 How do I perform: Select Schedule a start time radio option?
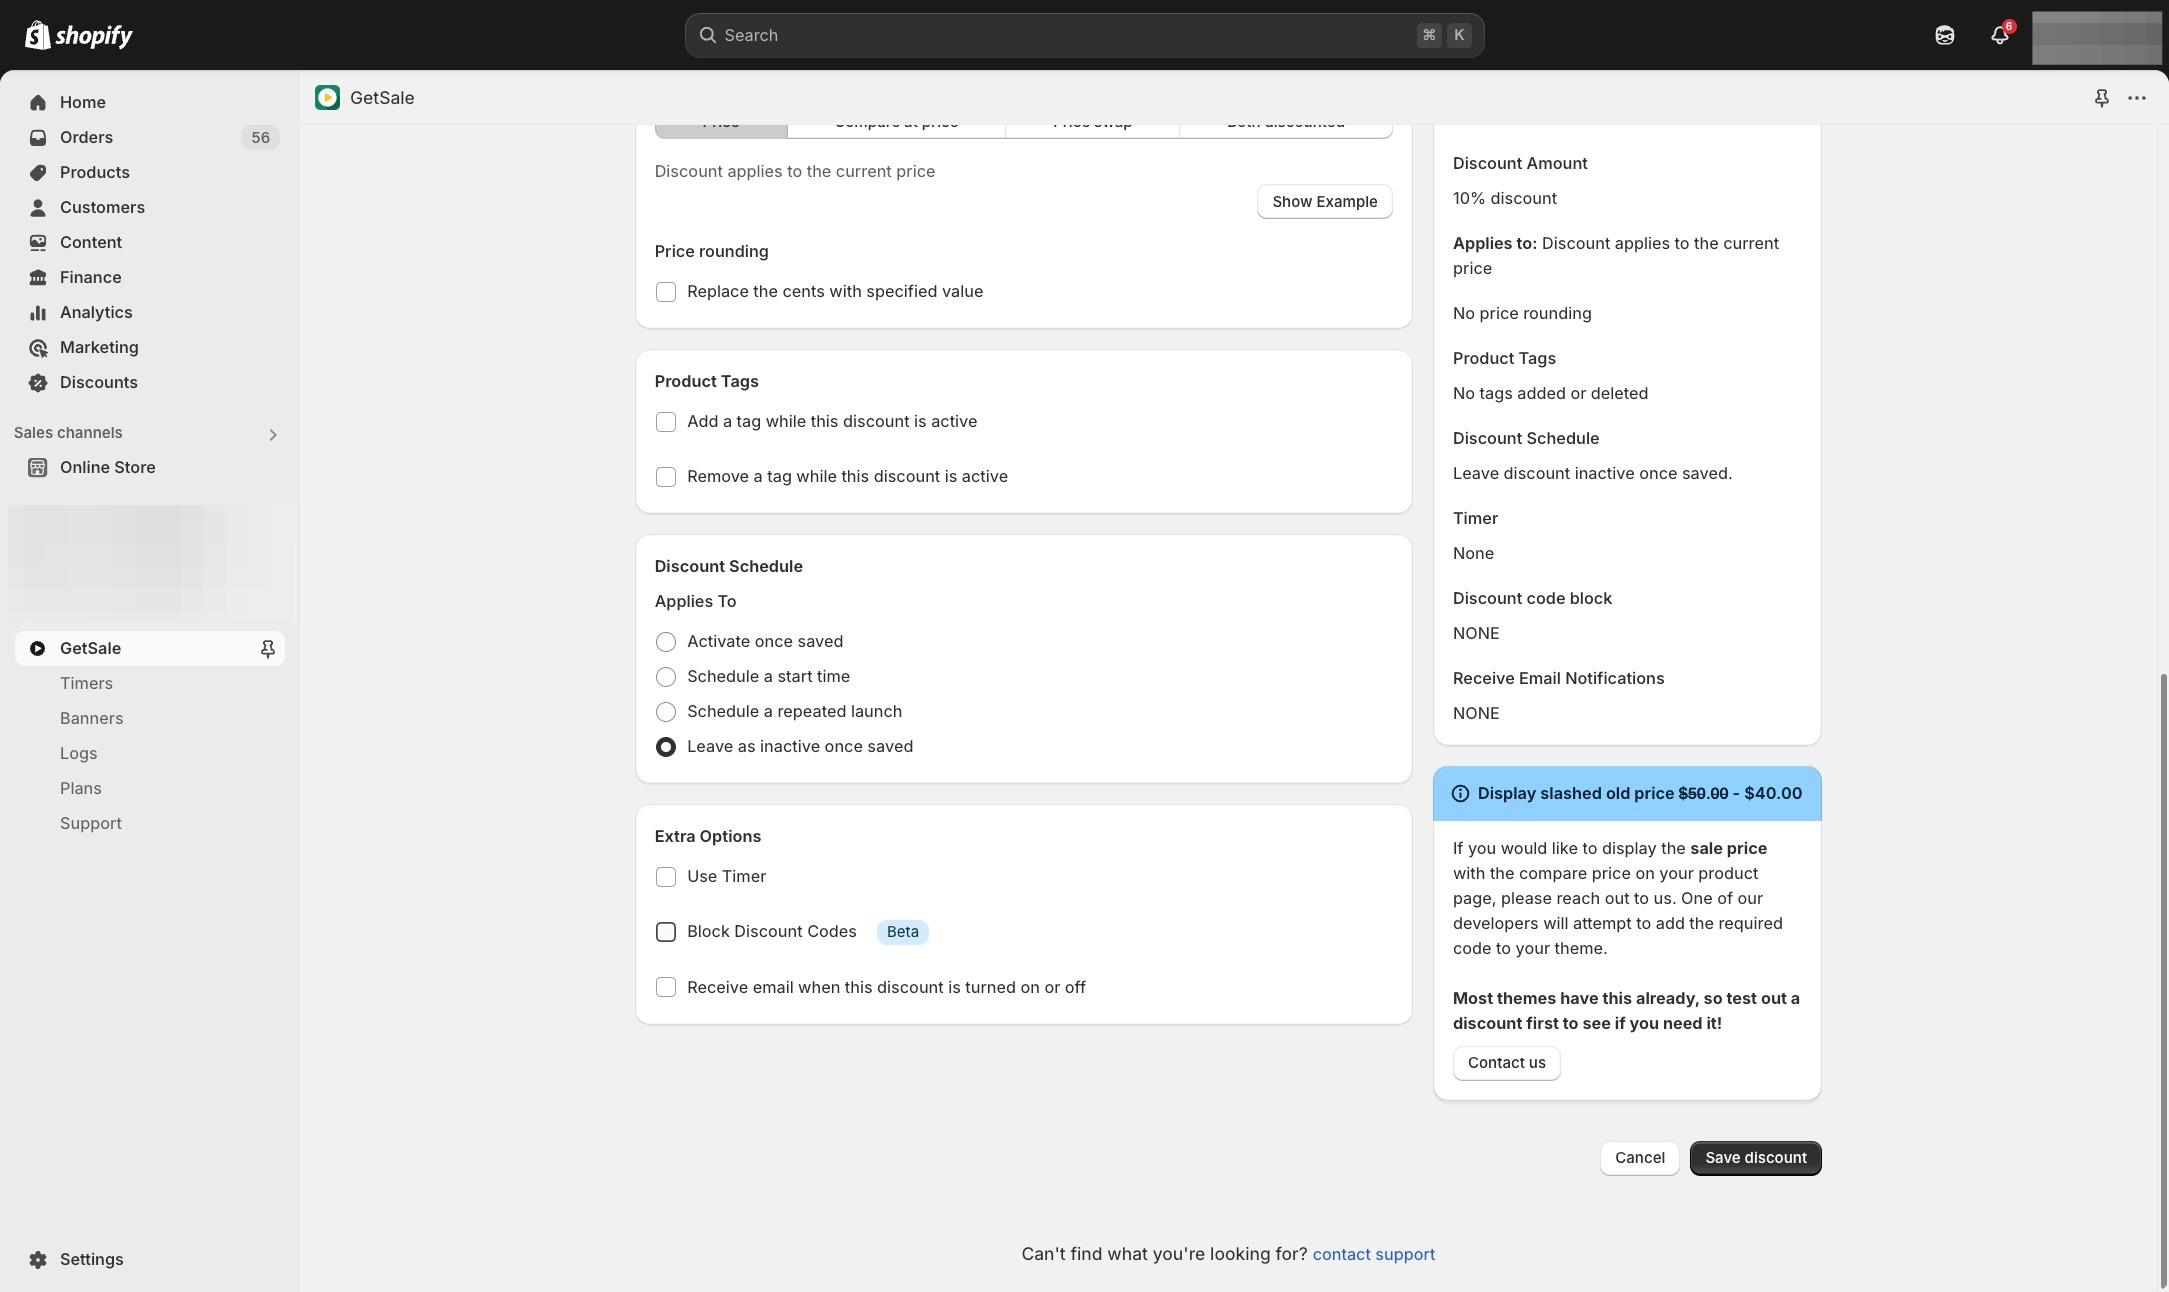tap(665, 677)
